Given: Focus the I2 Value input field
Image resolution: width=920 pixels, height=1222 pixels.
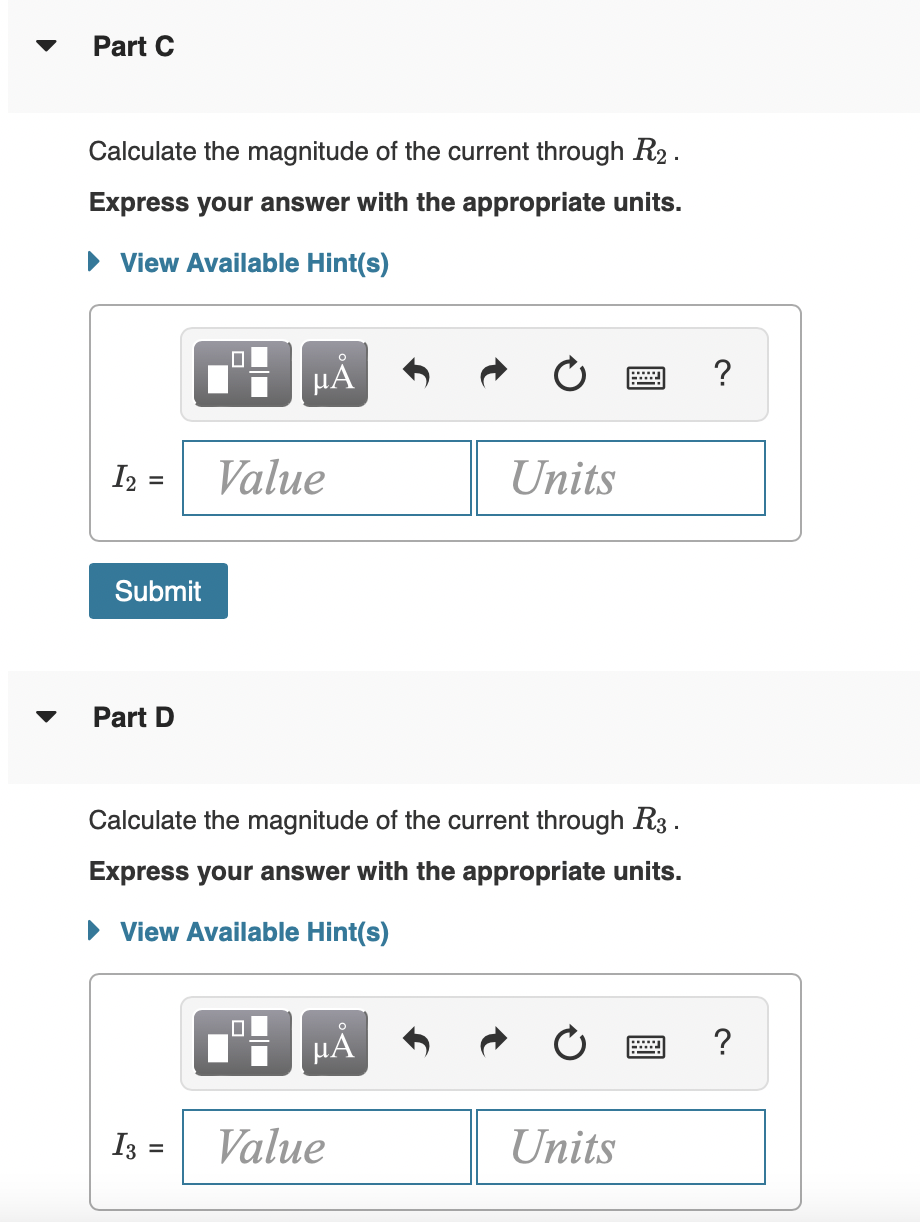Looking at the screenshot, I should [327, 478].
